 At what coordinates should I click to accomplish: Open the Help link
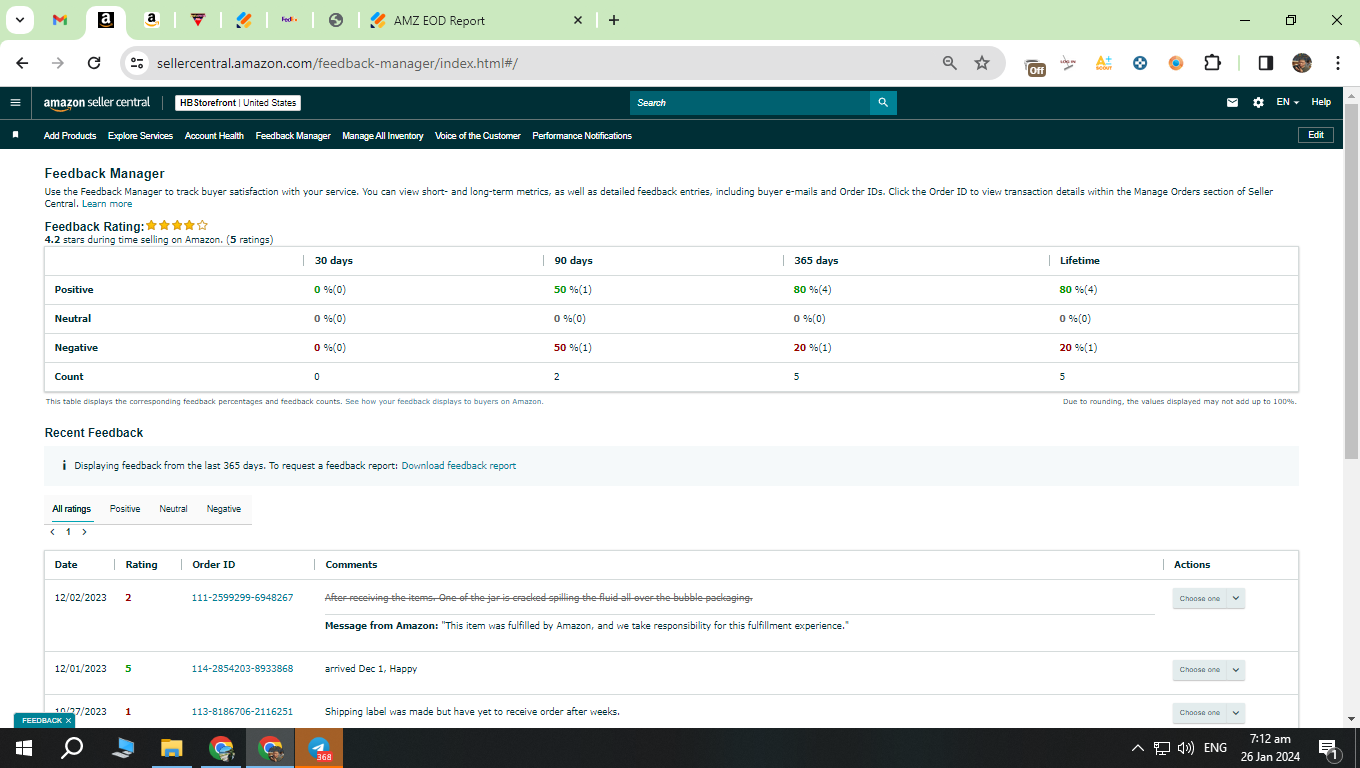[1321, 102]
